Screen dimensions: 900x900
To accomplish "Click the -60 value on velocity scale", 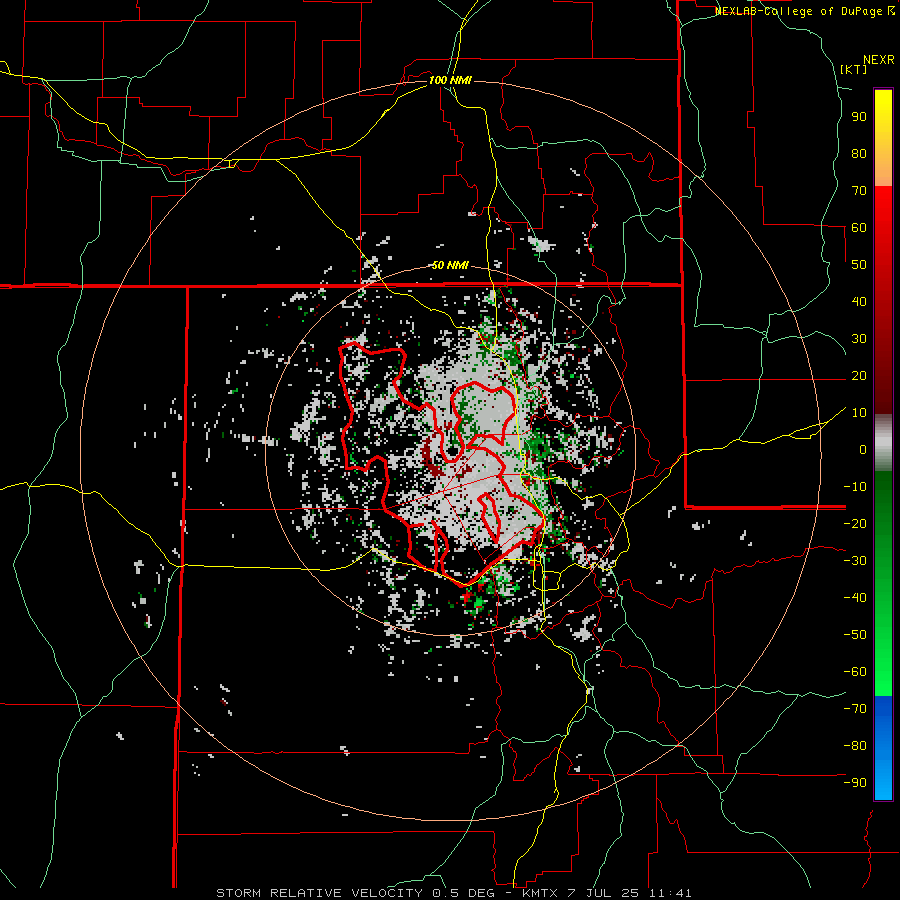I will click(855, 672).
